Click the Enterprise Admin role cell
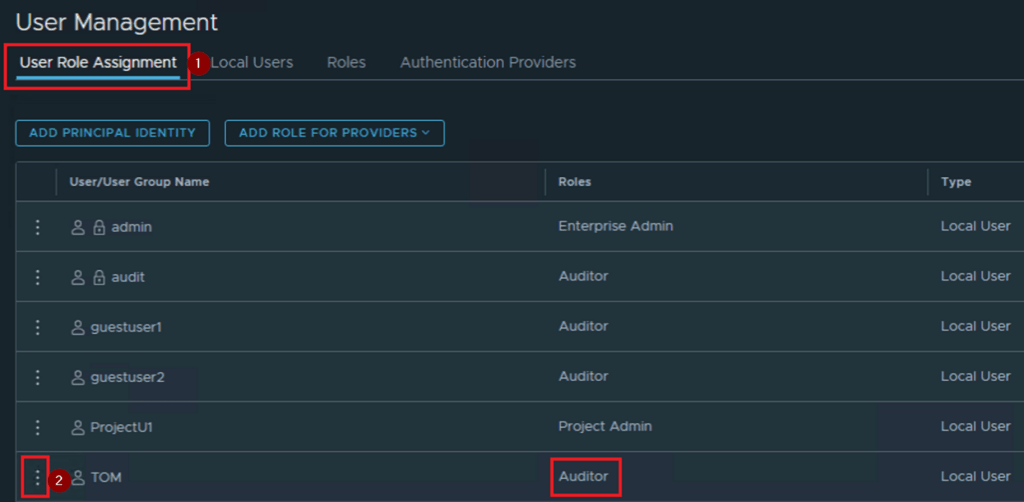1024x502 pixels. (x=615, y=227)
